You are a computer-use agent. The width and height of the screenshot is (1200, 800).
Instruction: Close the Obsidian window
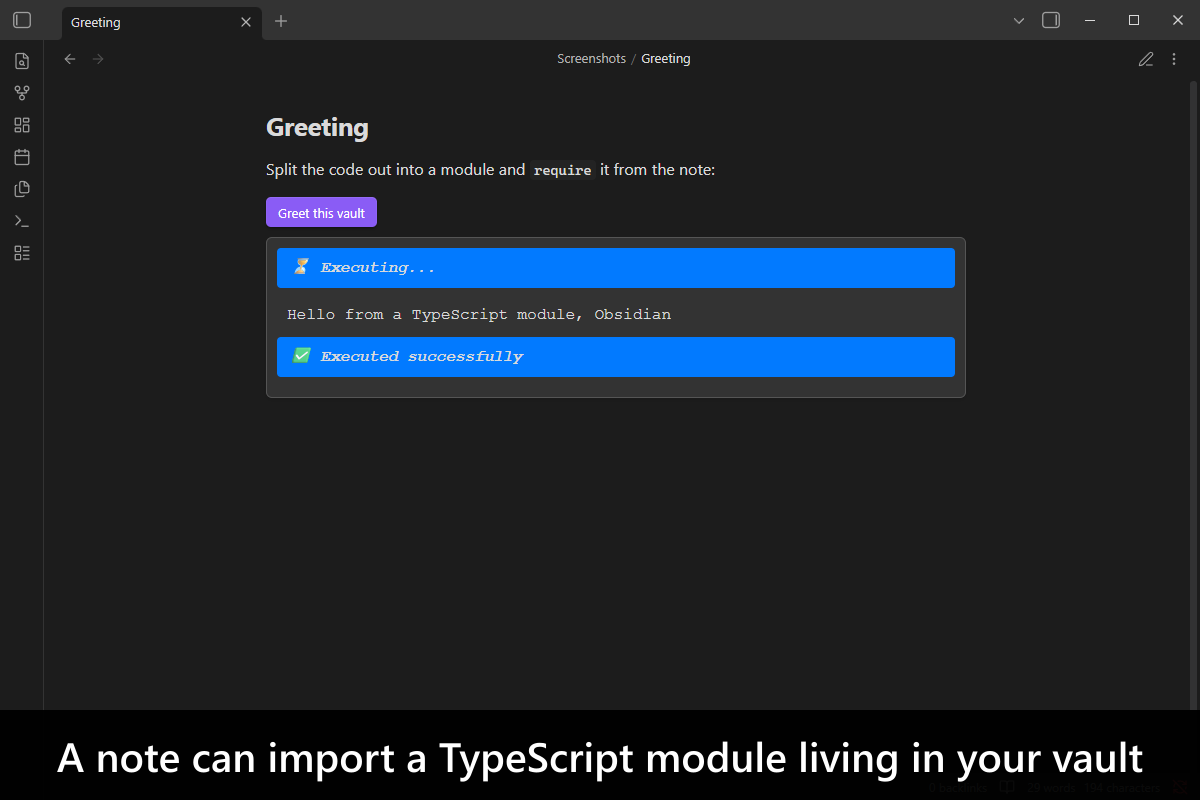[1177, 20]
